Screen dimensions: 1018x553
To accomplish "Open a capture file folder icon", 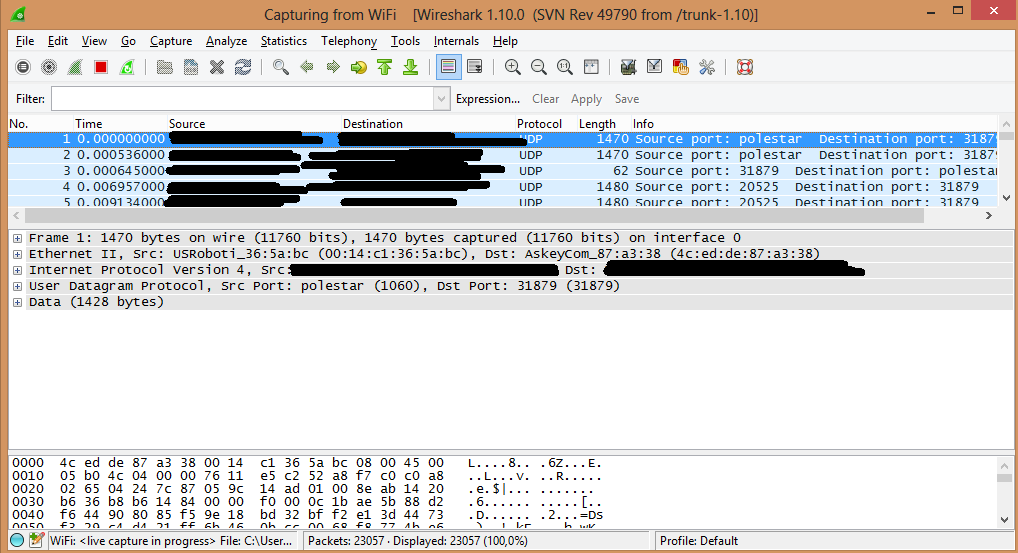I will click(164, 67).
